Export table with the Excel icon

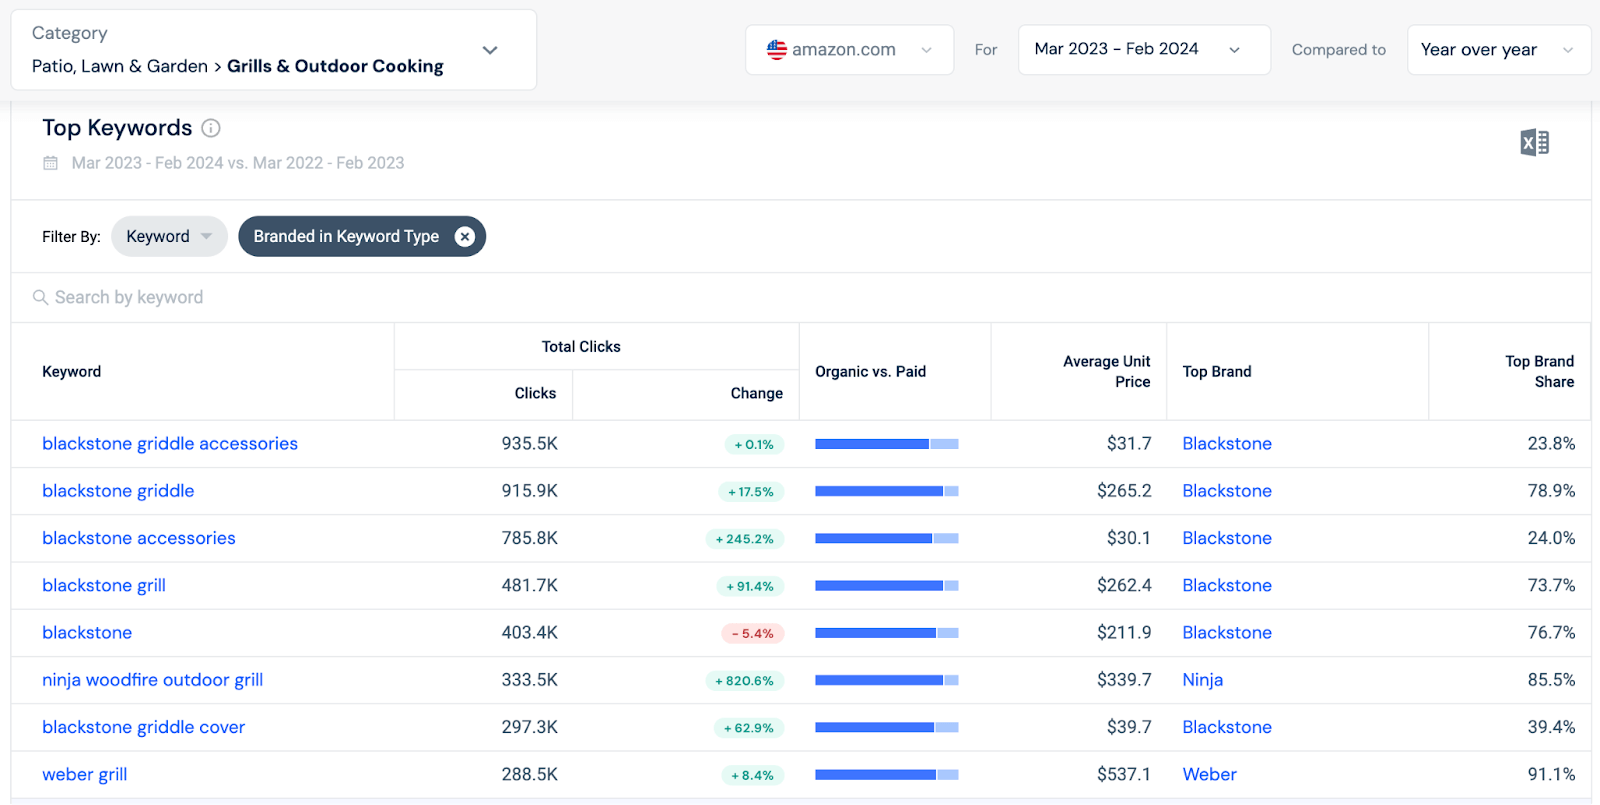coord(1535,143)
